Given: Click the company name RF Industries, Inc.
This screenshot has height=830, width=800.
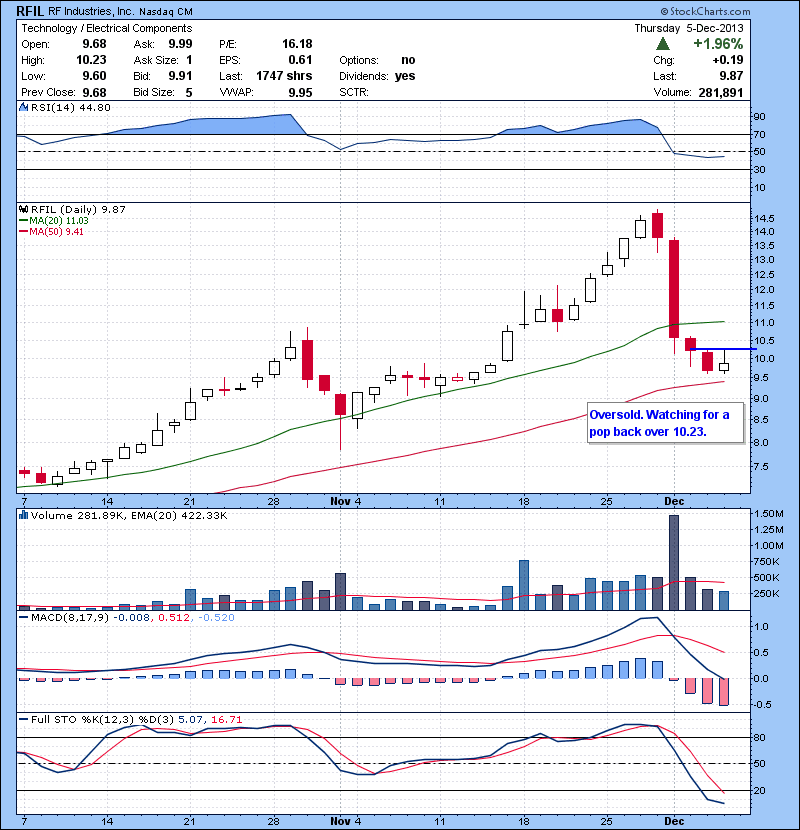Looking at the screenshot, I should coord(92,11).
